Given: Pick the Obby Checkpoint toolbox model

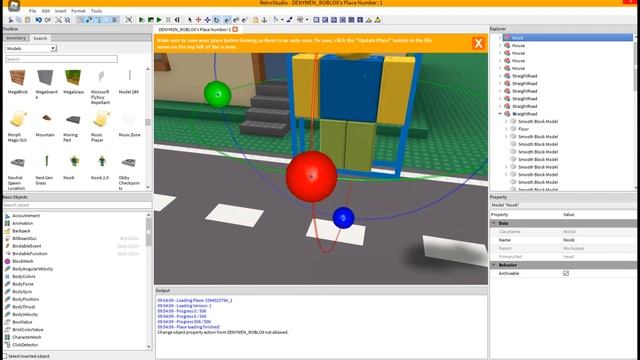Looking at the screenshot, I should click(129, 162).
